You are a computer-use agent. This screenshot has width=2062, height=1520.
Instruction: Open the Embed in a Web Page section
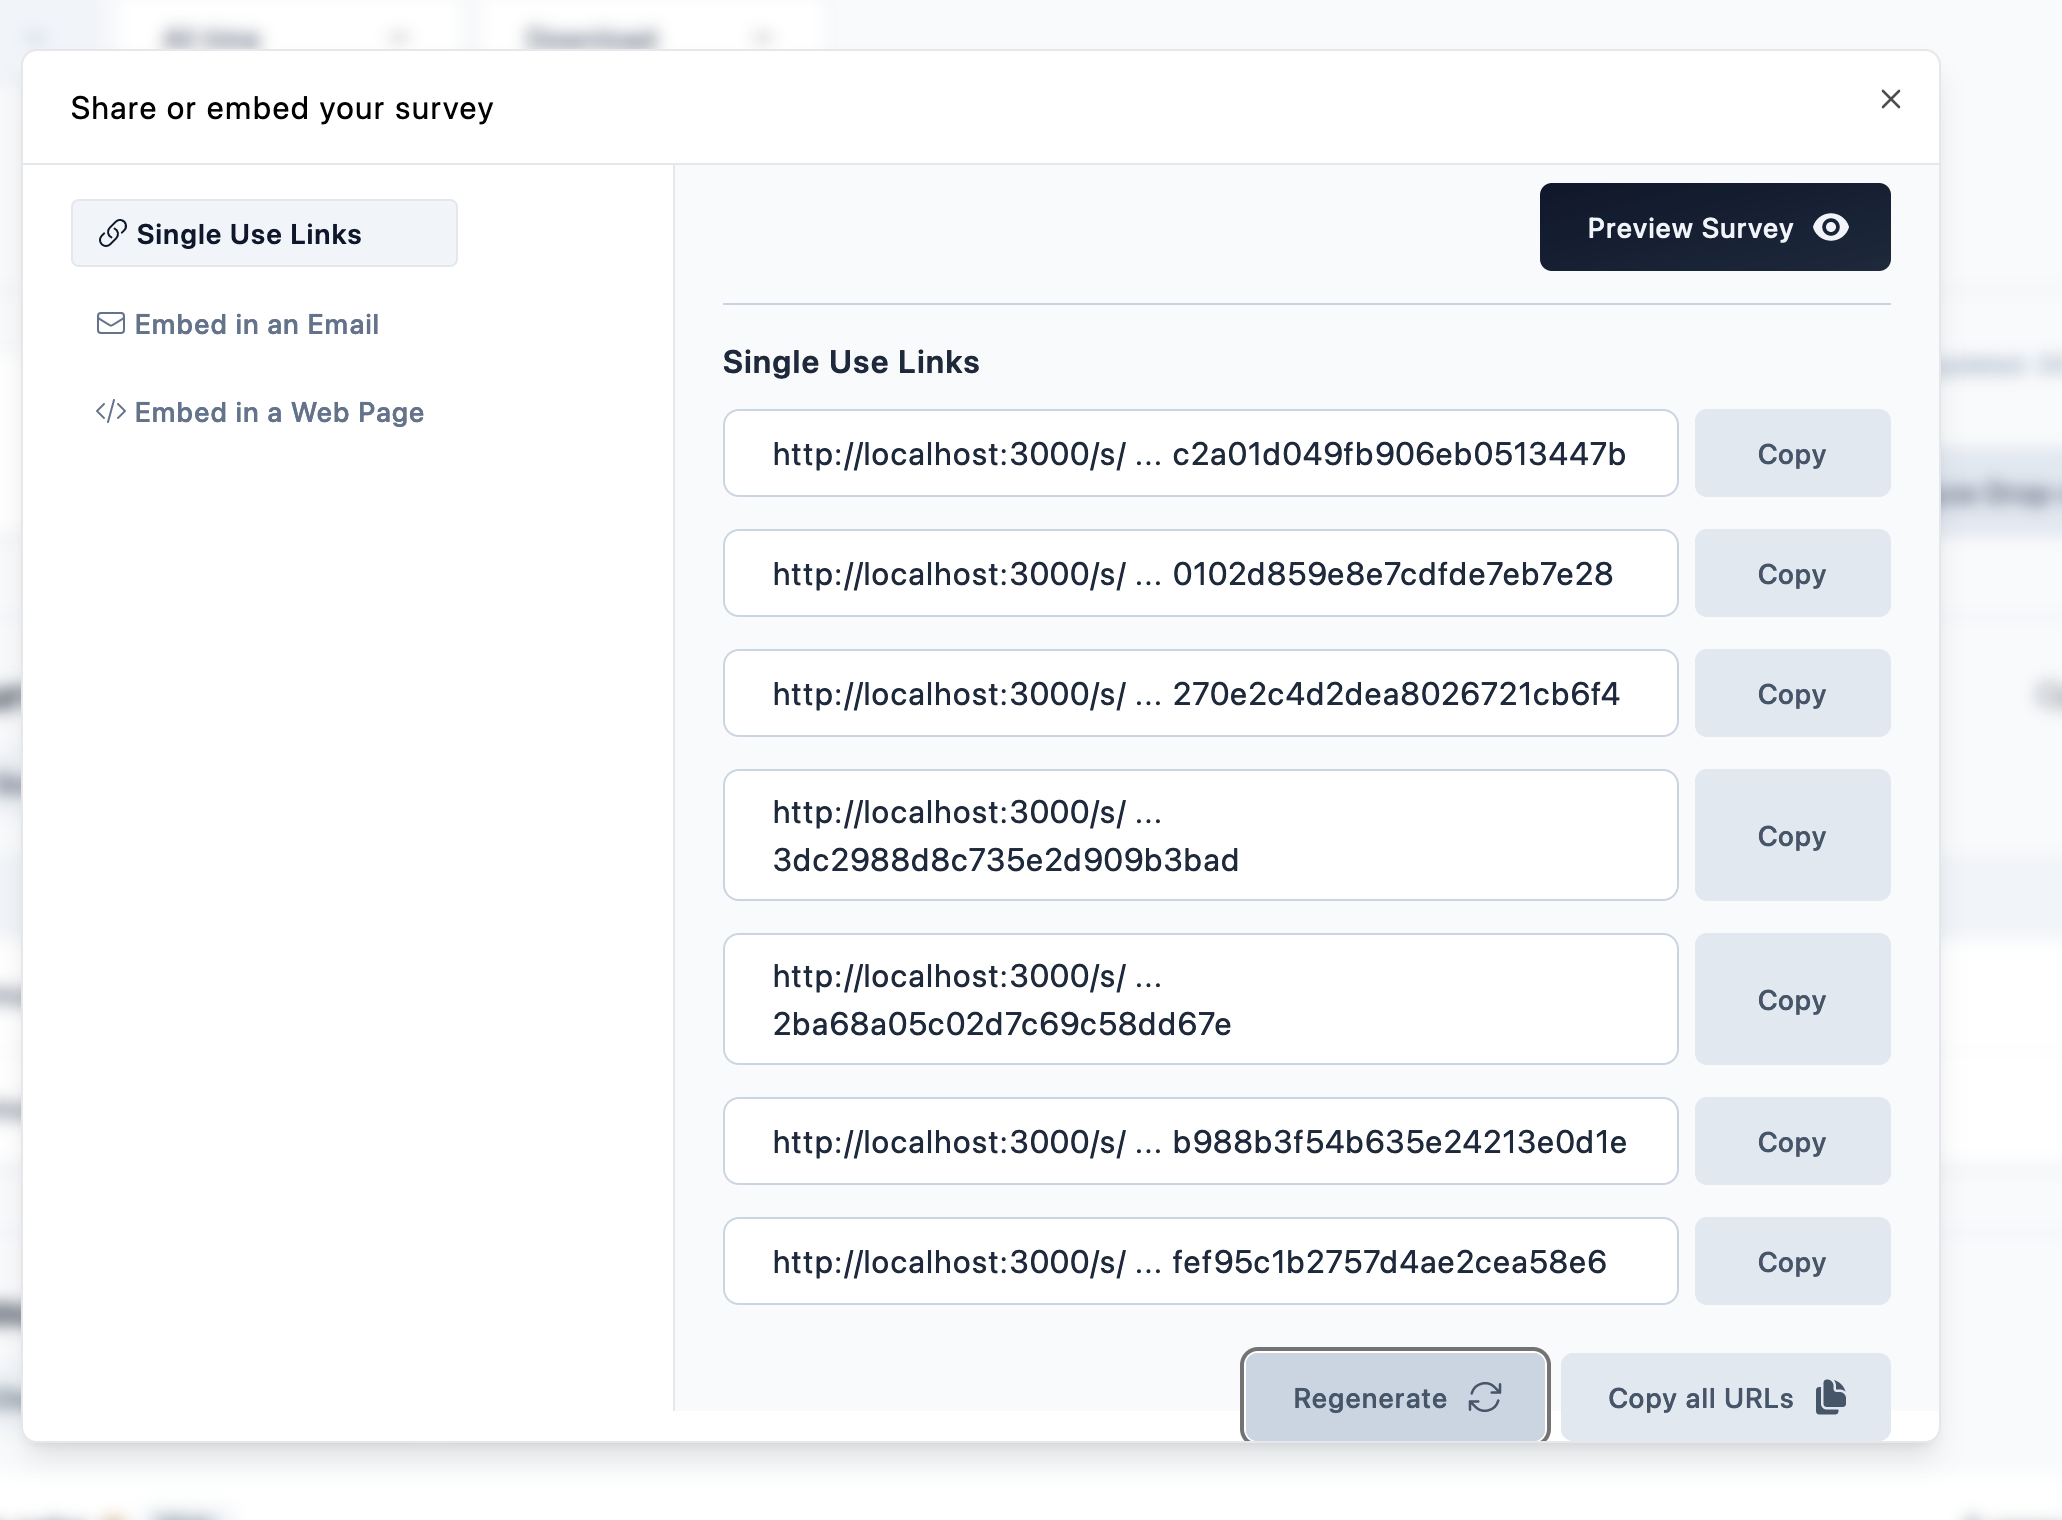[x=280, y=411]
